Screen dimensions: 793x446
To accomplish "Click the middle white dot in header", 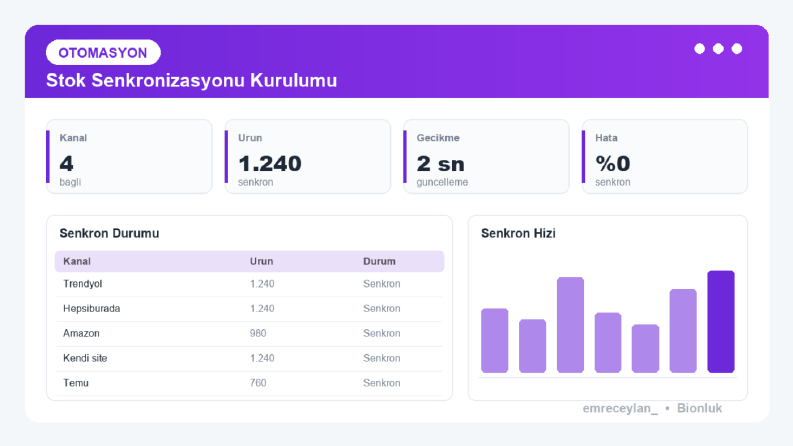I will point(718,49).
